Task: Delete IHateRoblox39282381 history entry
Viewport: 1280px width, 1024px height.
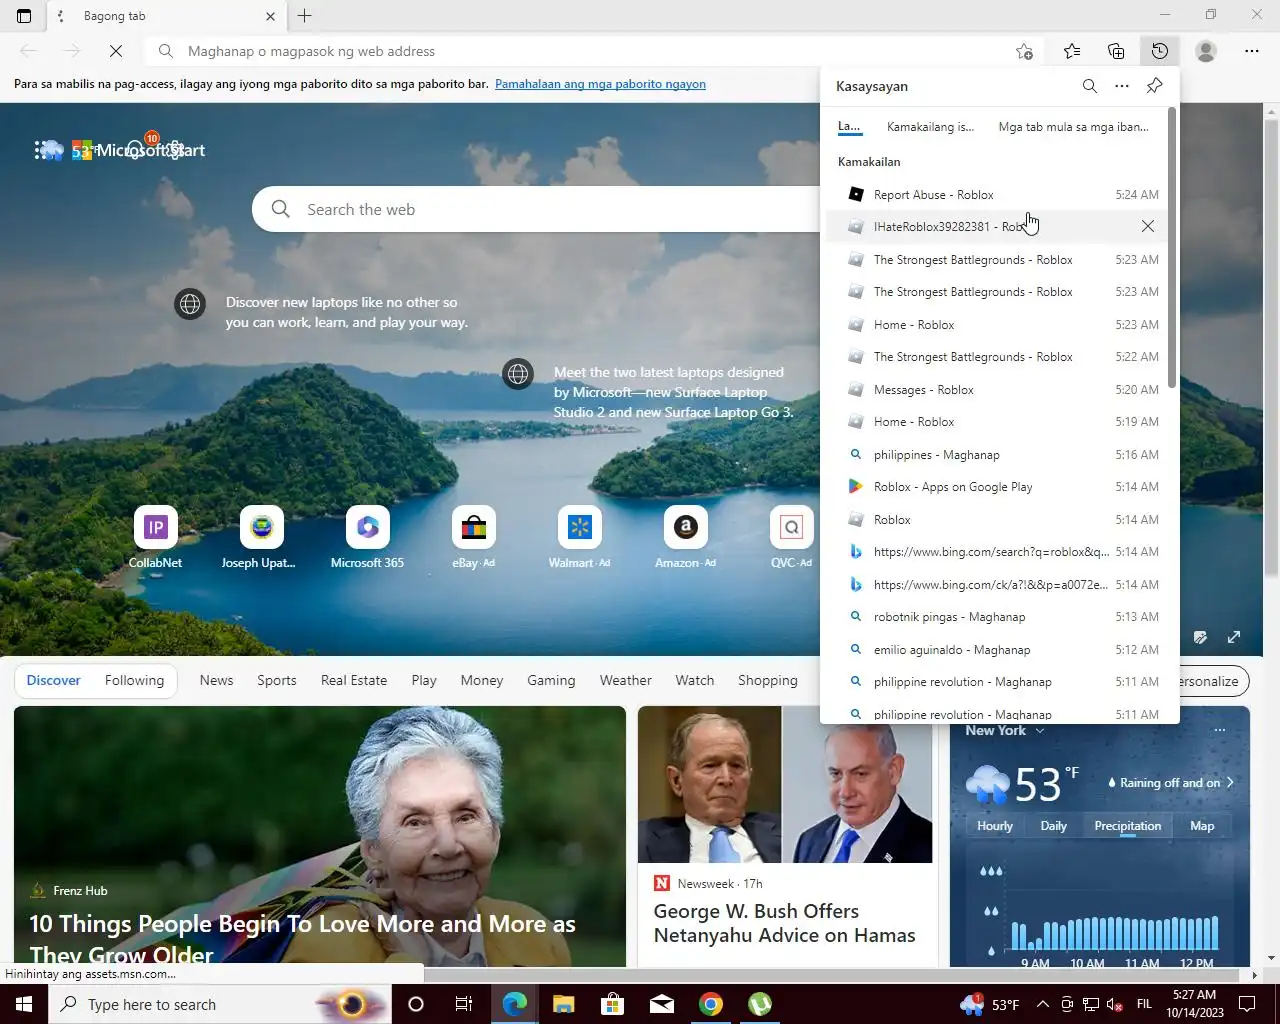Action: pyautogui.click(x=1148, y=227)
